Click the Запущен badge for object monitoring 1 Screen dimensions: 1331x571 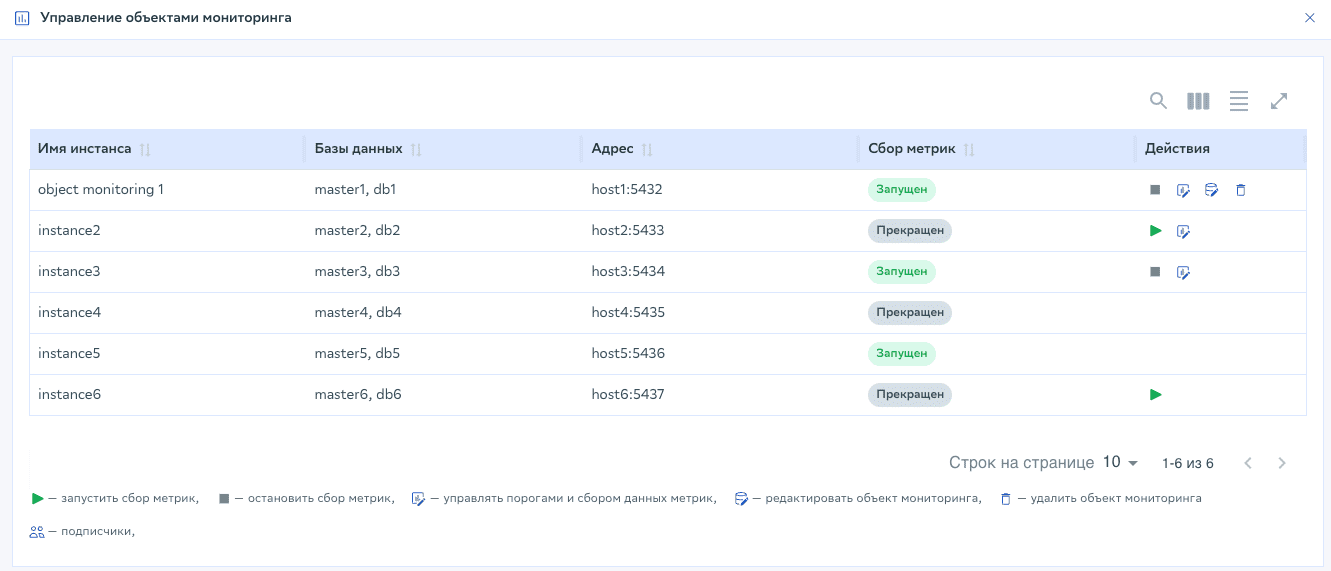[x=901, y=189]
